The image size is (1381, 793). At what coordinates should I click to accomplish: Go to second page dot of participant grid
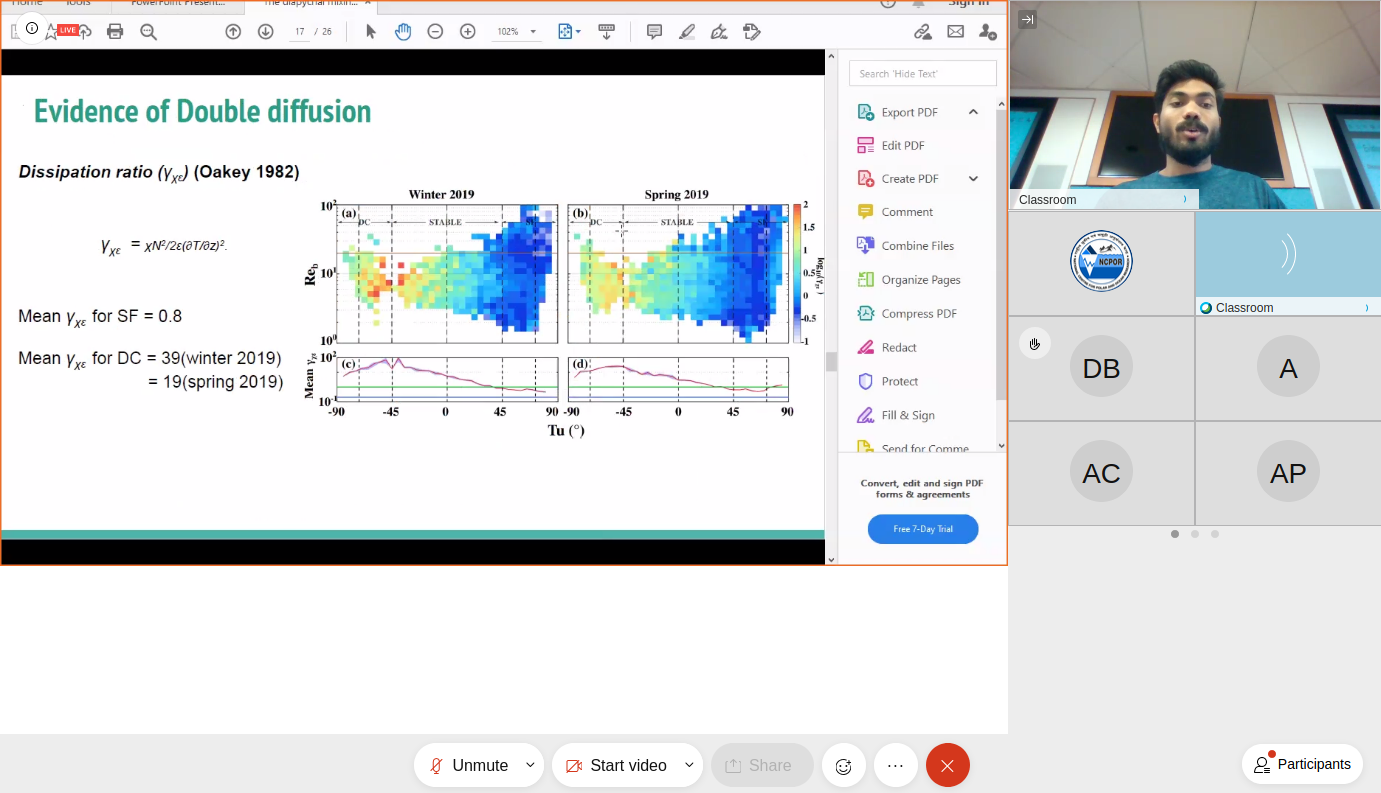pyautogui.click(x=1195, y=534)
